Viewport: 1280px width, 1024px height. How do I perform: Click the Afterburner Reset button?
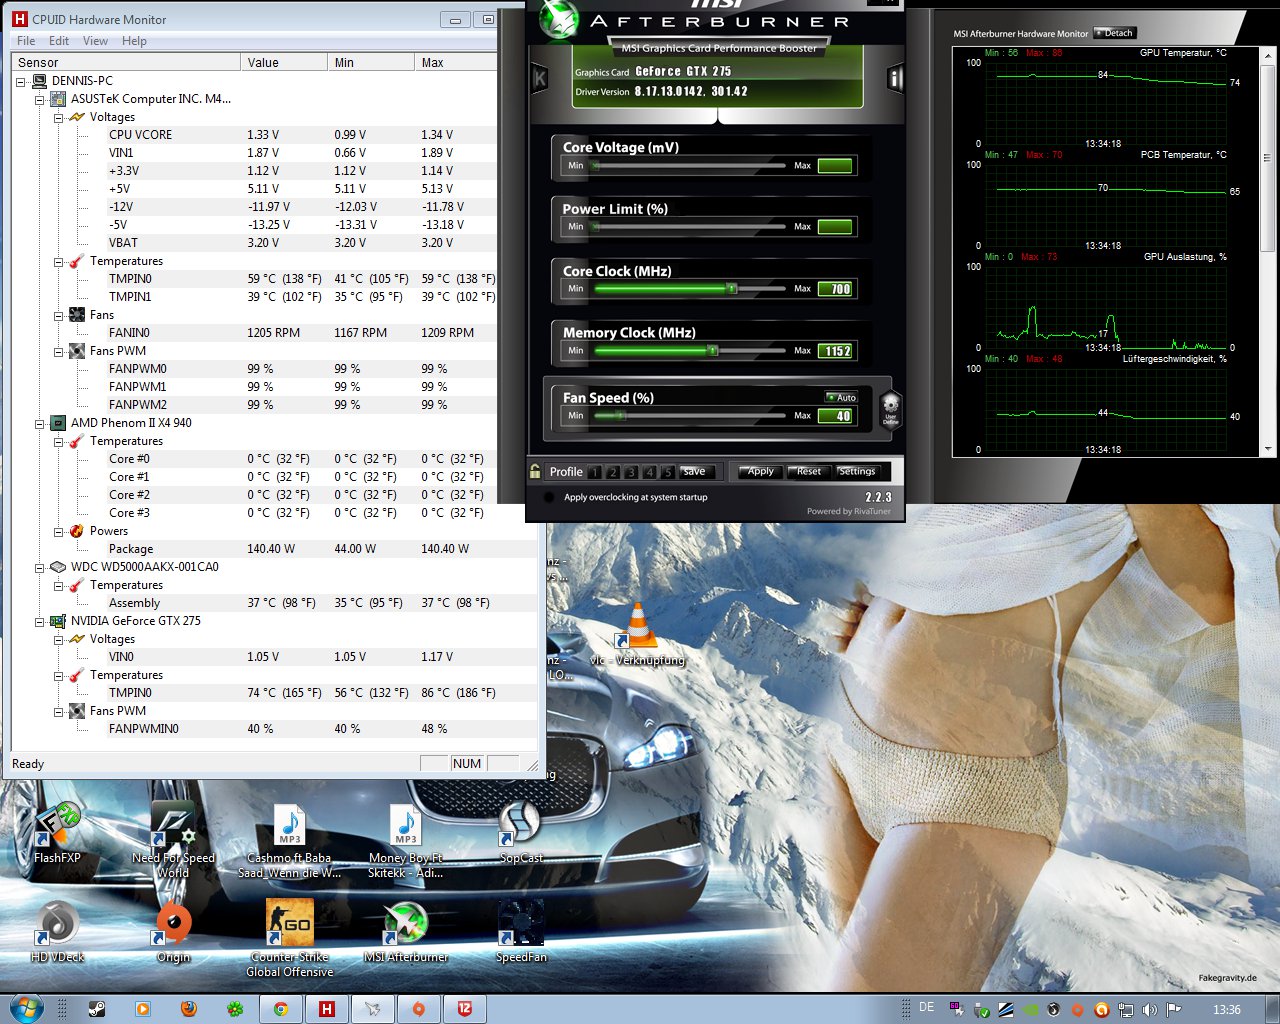[x=808, y=471]
